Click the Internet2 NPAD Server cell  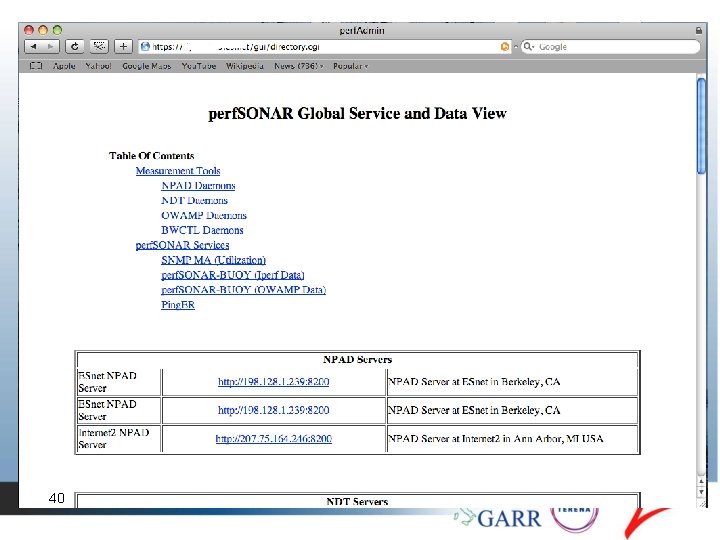tap(119, 439)
